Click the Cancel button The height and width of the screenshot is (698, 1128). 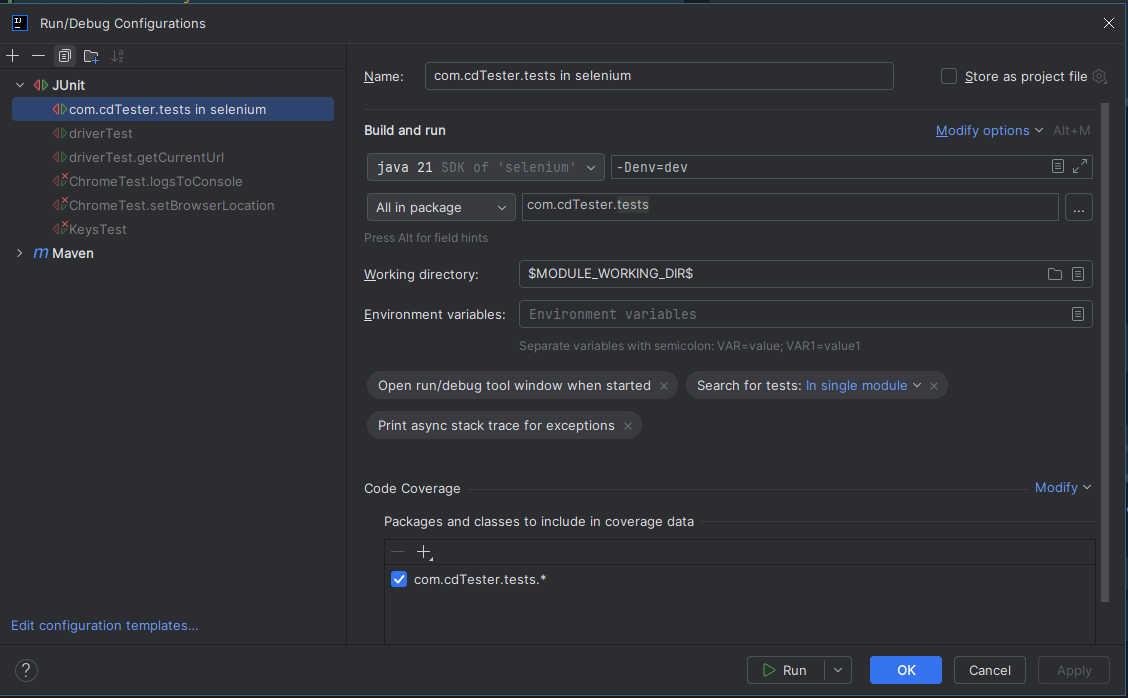point(989,670)
